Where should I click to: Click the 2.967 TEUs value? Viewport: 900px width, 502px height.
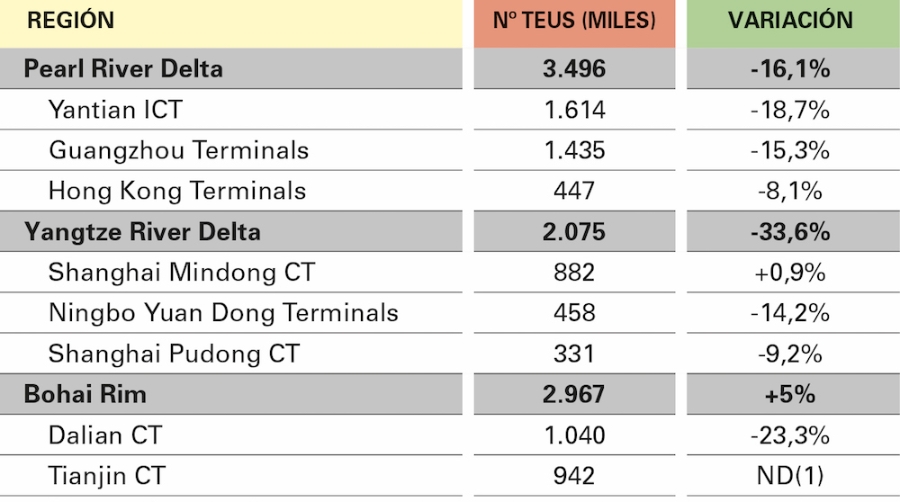(574, 395)
